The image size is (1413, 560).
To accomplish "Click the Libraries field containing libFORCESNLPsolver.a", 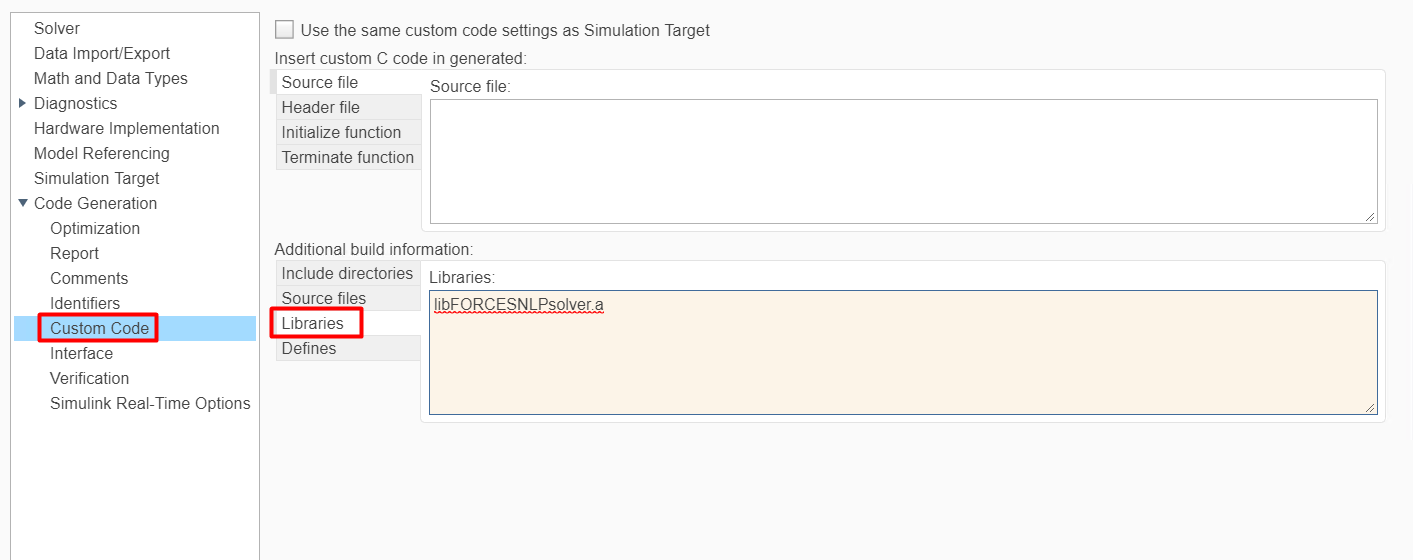I will [902, 352].
